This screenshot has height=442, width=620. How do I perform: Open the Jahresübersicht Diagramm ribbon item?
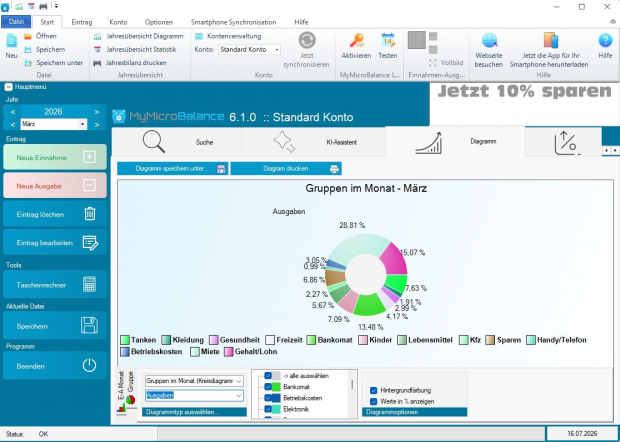(x=138, y=36)
